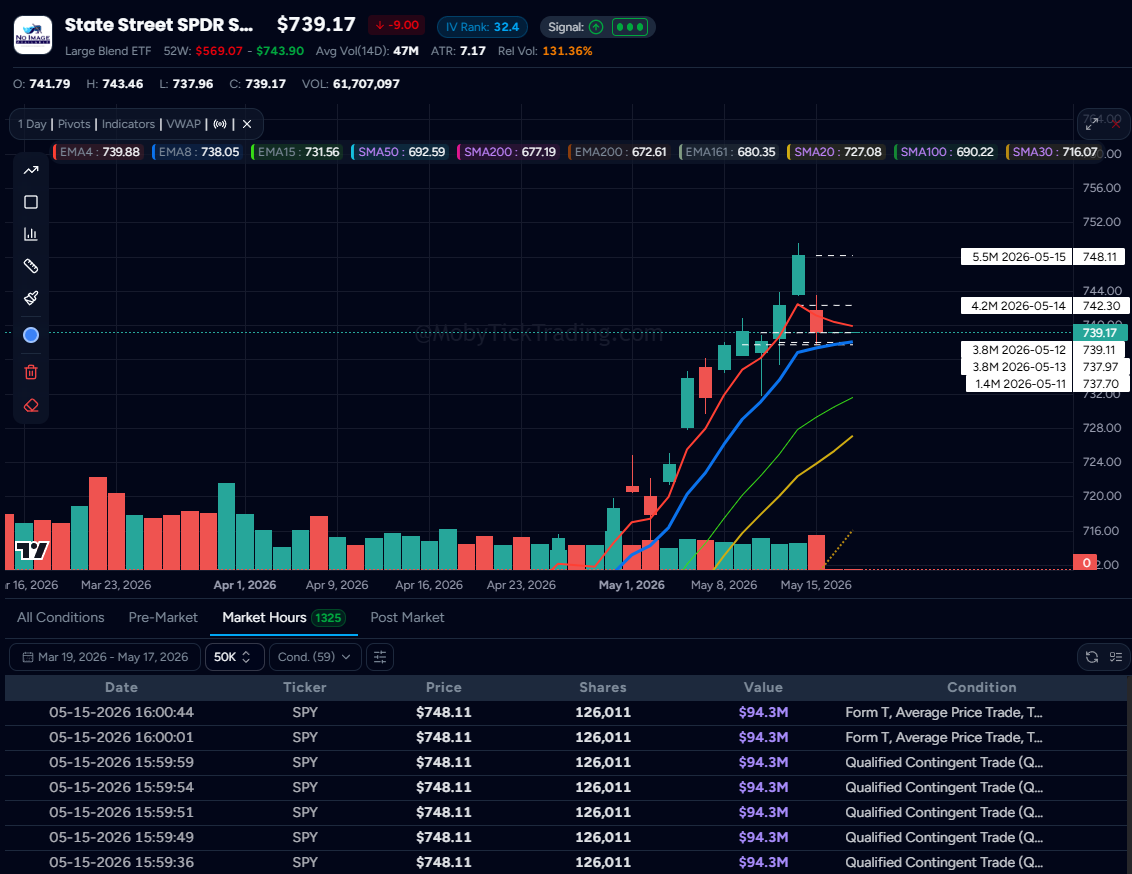The image size is (1132, 874).
Task: Open the bar chart style tool
Action: (31, 234)
